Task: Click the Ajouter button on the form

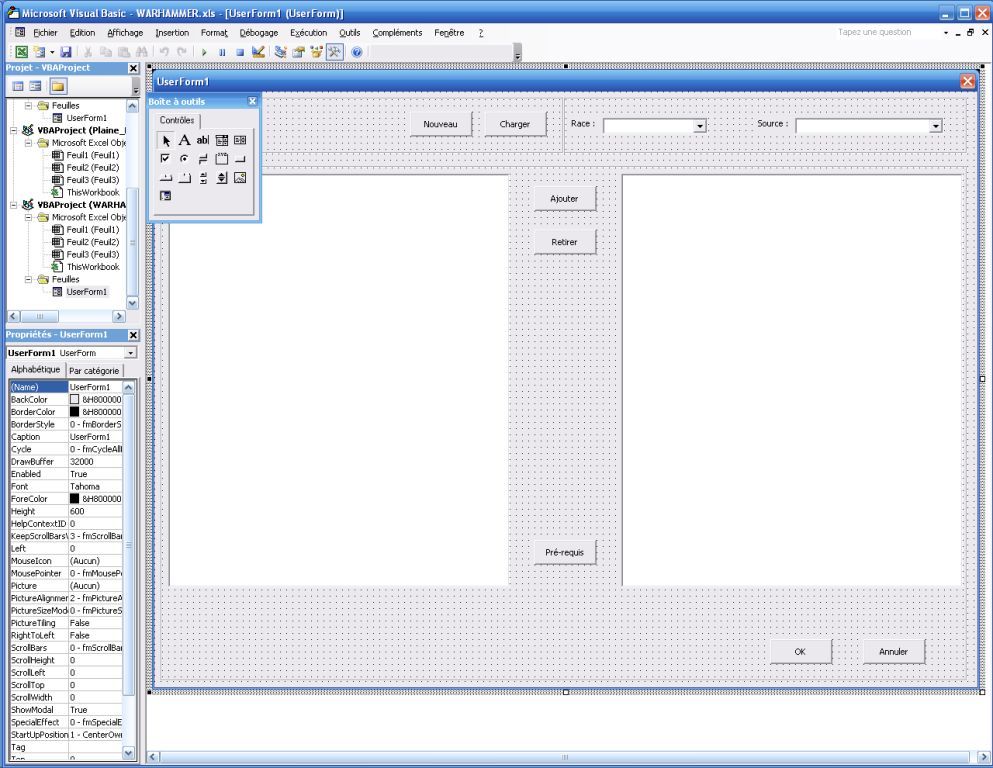Action: pyautogui.click(x=564, y=199)
